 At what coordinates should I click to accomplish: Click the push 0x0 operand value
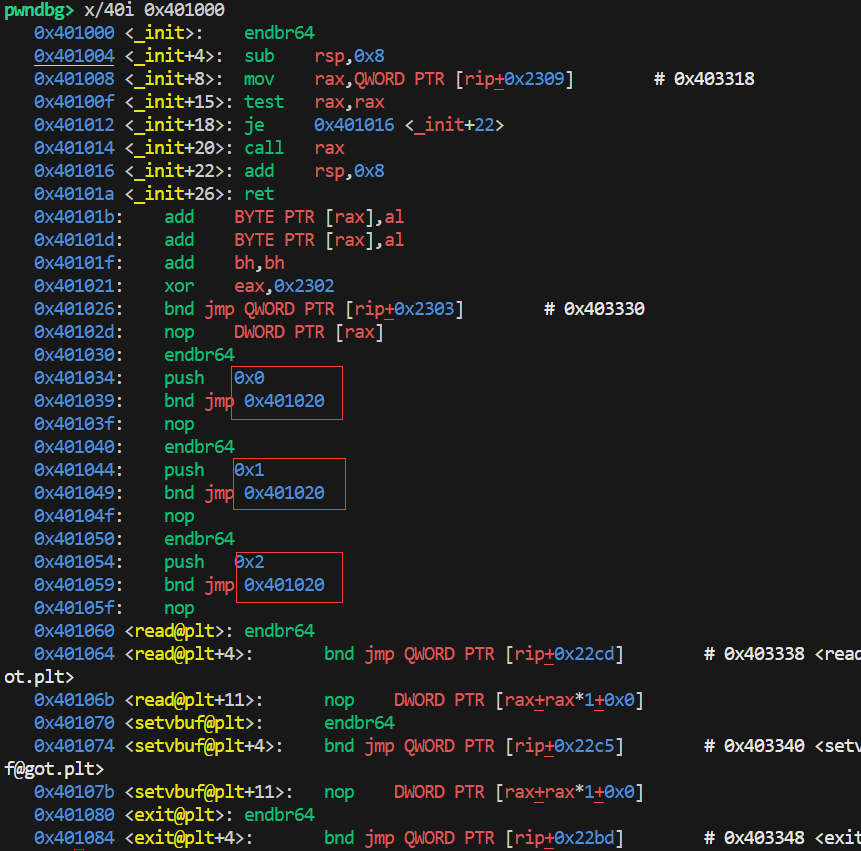tap(249, 378)
